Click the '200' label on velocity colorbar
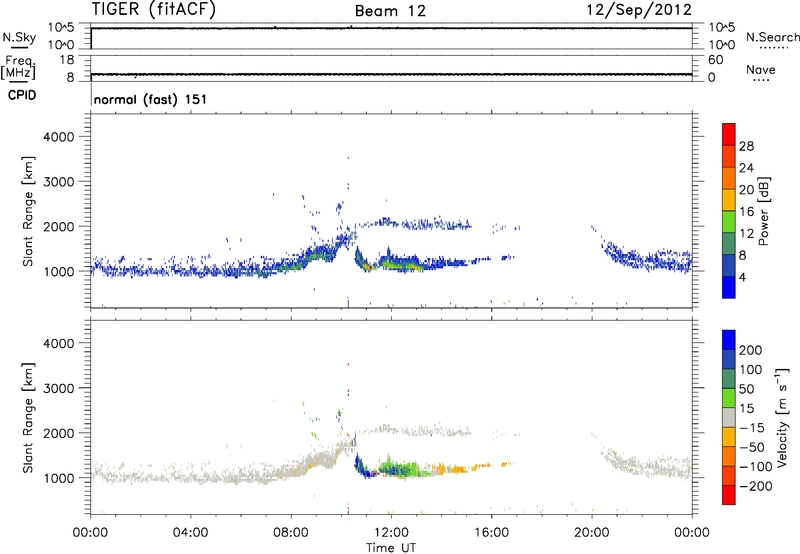 (x=751, y=350)
